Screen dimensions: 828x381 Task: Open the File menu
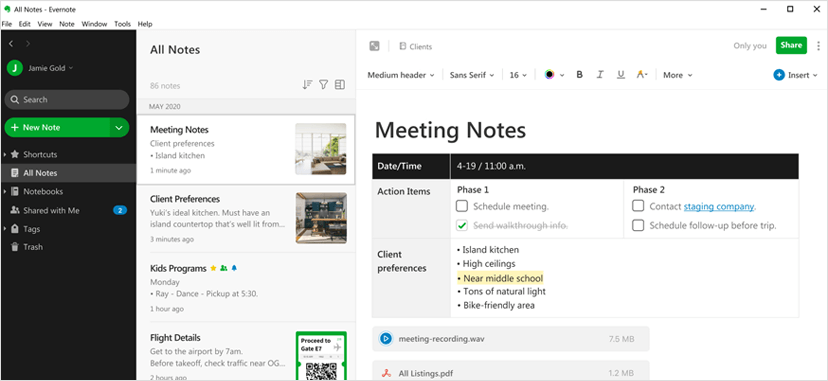(x=6, y=24)
